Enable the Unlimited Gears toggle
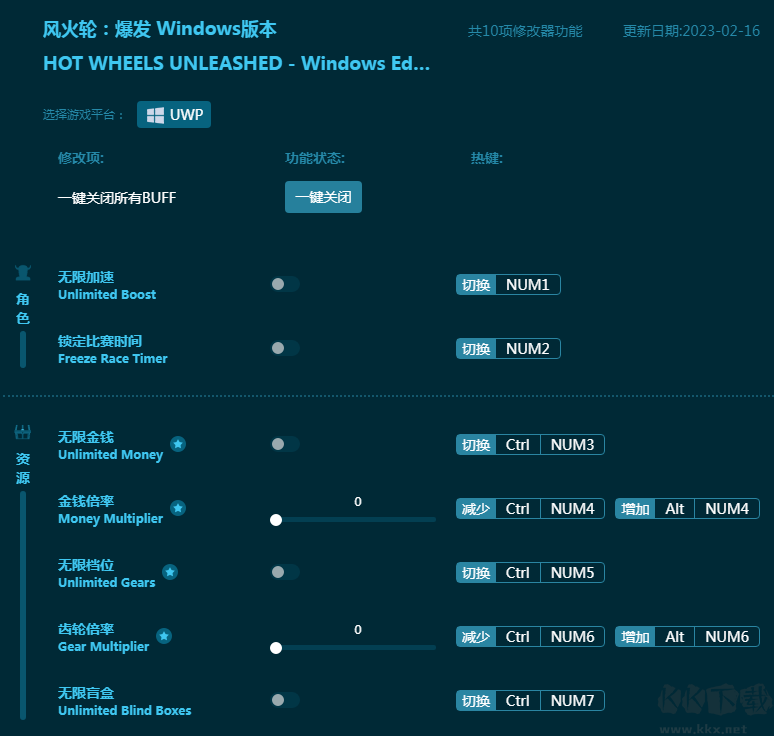 284,572
